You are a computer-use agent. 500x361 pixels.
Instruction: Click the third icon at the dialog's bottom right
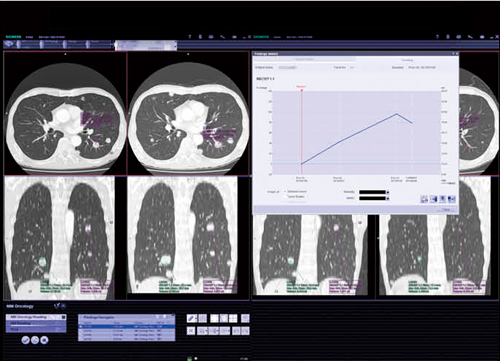tap(442, 199)
